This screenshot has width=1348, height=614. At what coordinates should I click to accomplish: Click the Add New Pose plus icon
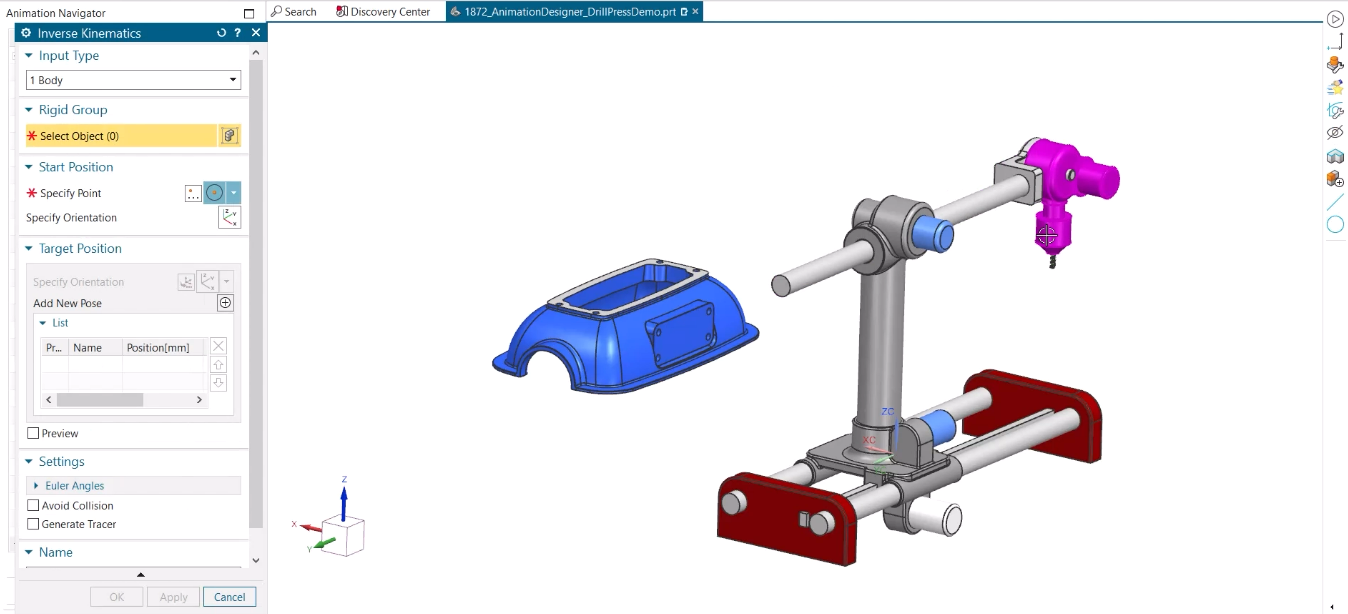coord(225,303)
